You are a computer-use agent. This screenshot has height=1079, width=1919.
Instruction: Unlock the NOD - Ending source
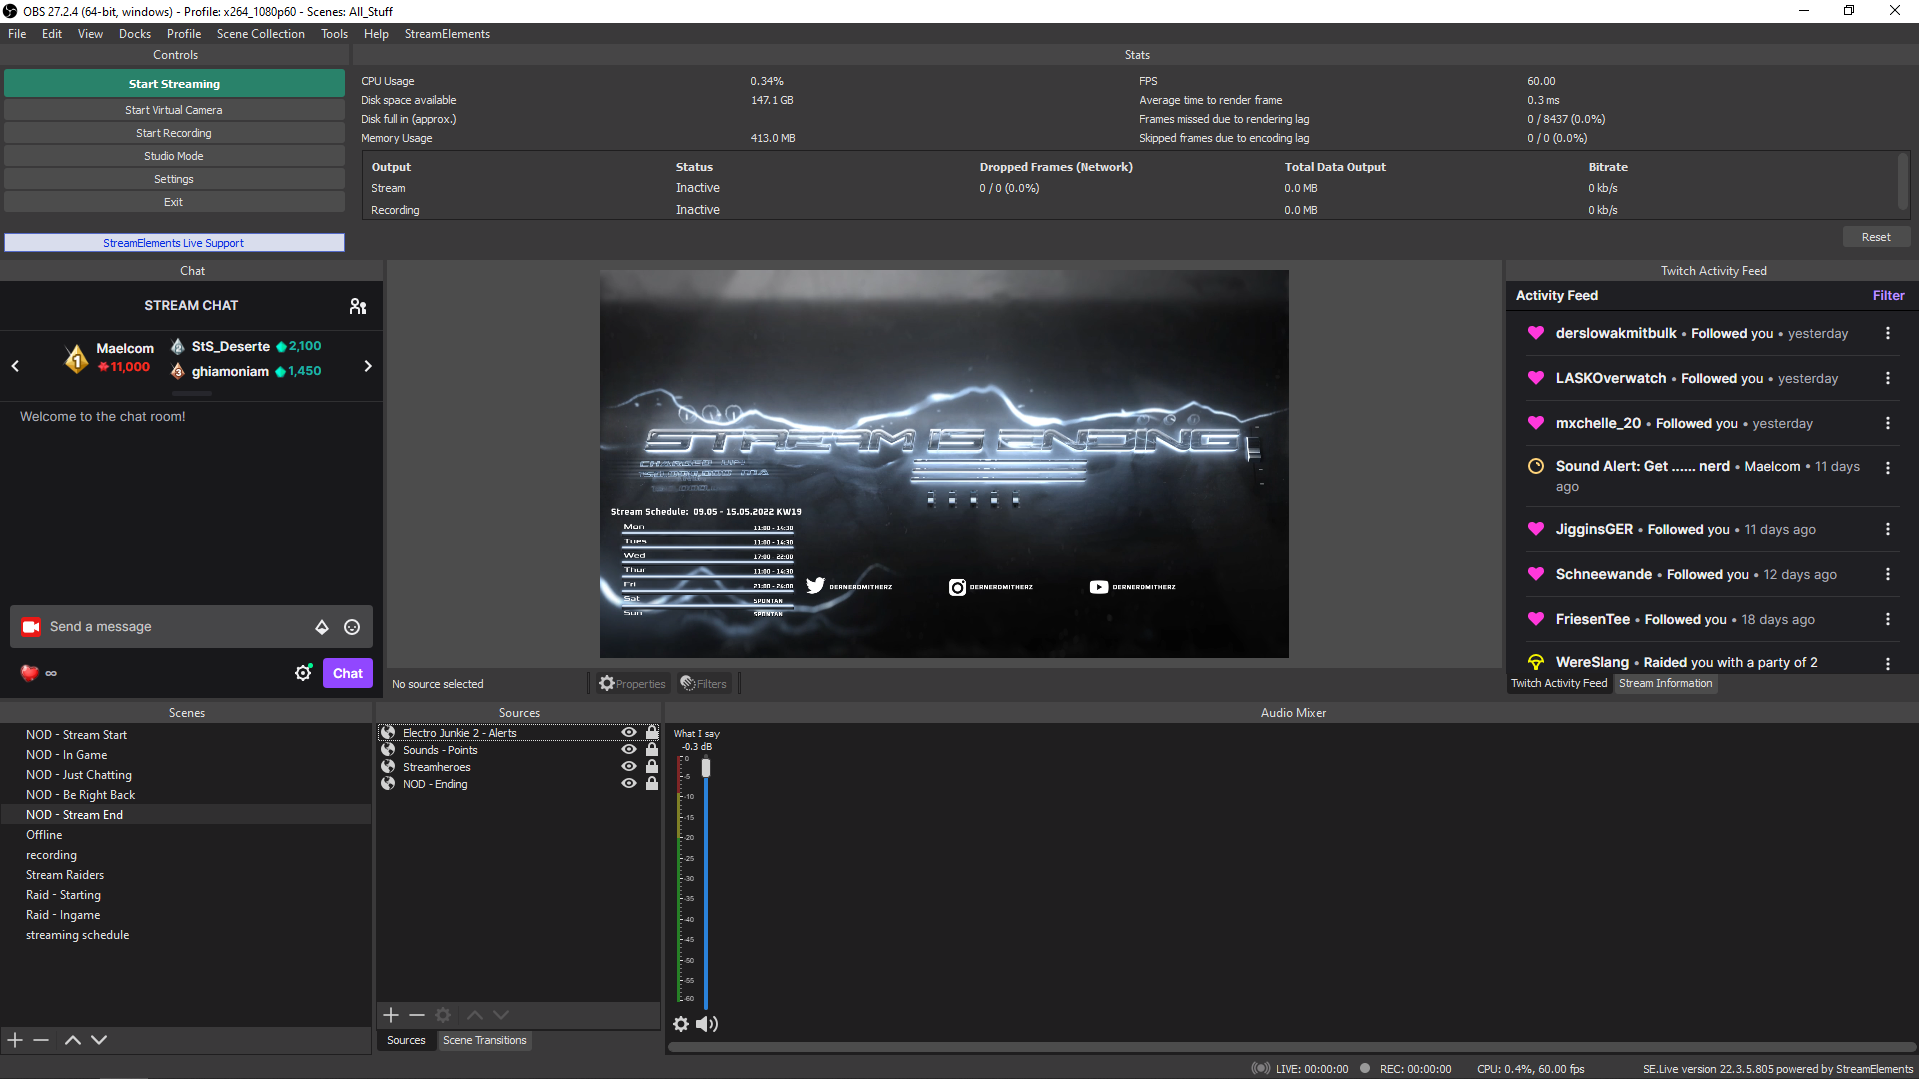[652, 784]
